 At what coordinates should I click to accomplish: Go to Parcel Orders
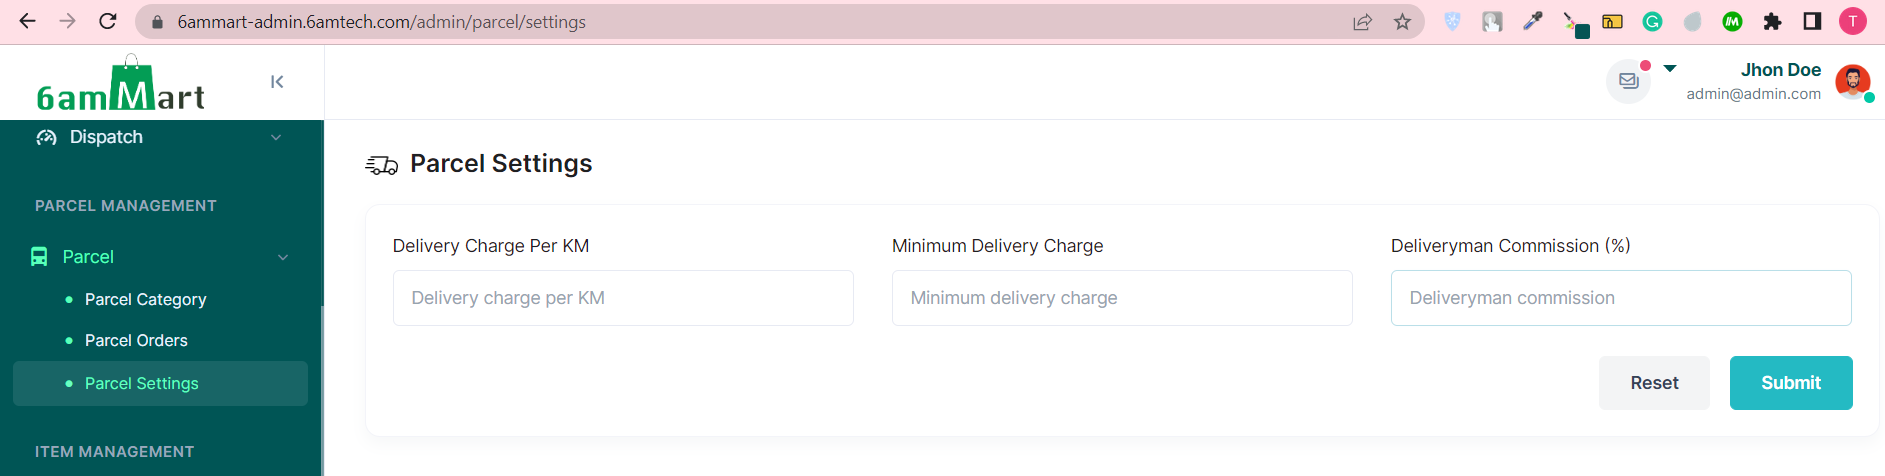pos(136,340)
